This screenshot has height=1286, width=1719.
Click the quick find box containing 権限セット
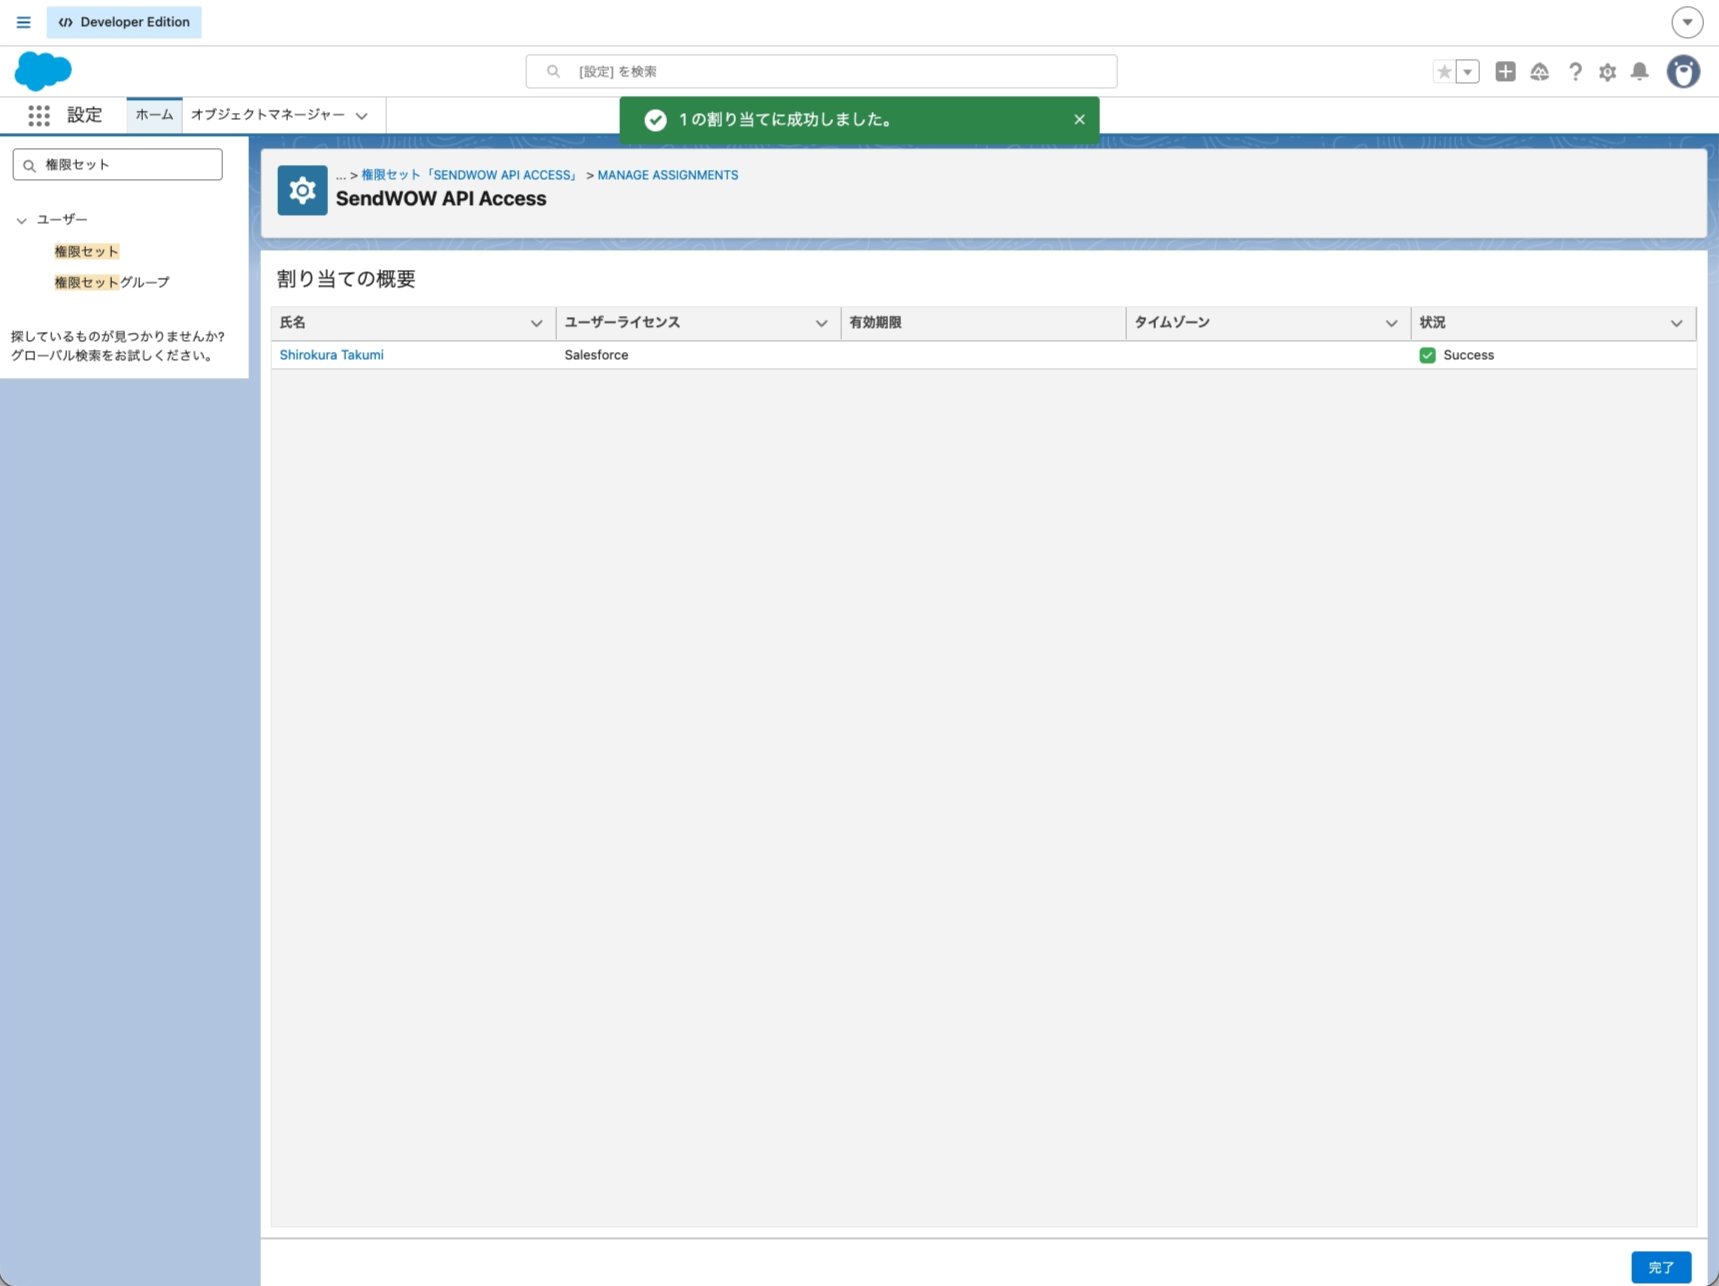(117, 165)
